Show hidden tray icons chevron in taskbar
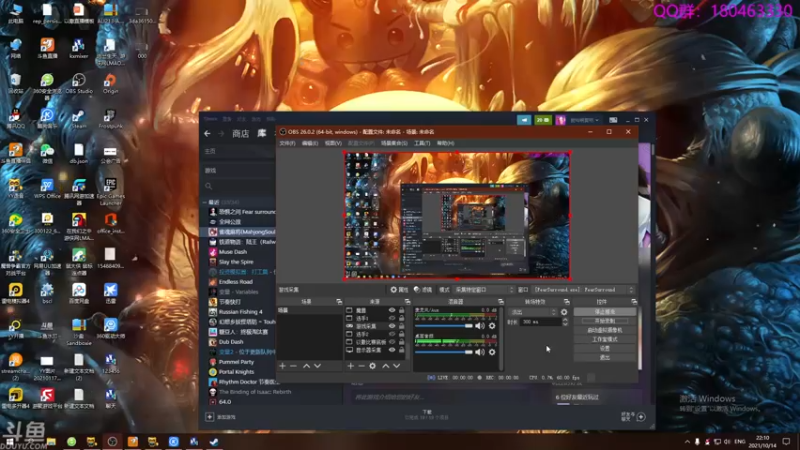800x450 pixels. point(687,441)
